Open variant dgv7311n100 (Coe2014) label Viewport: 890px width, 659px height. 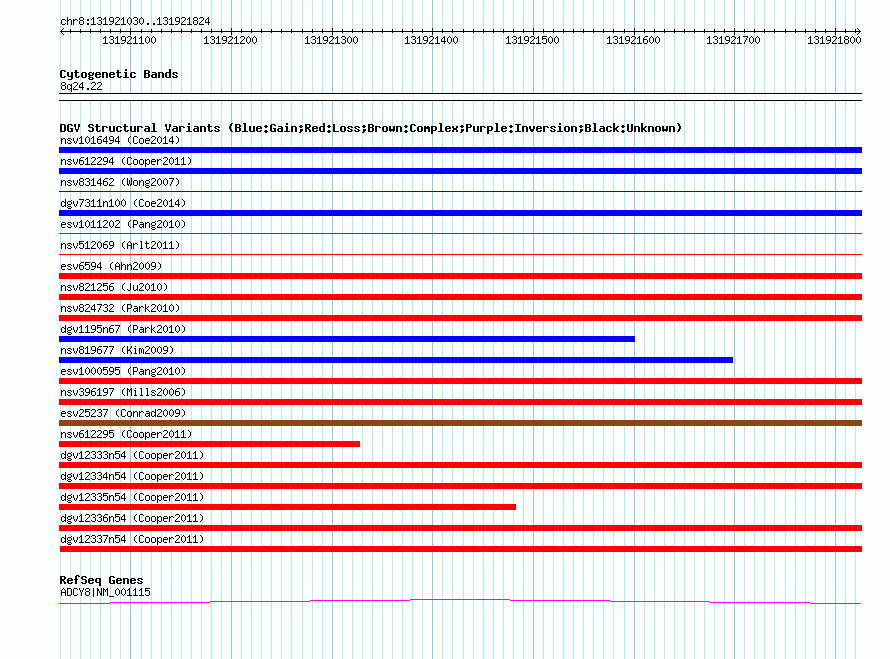tap(123, 203)
